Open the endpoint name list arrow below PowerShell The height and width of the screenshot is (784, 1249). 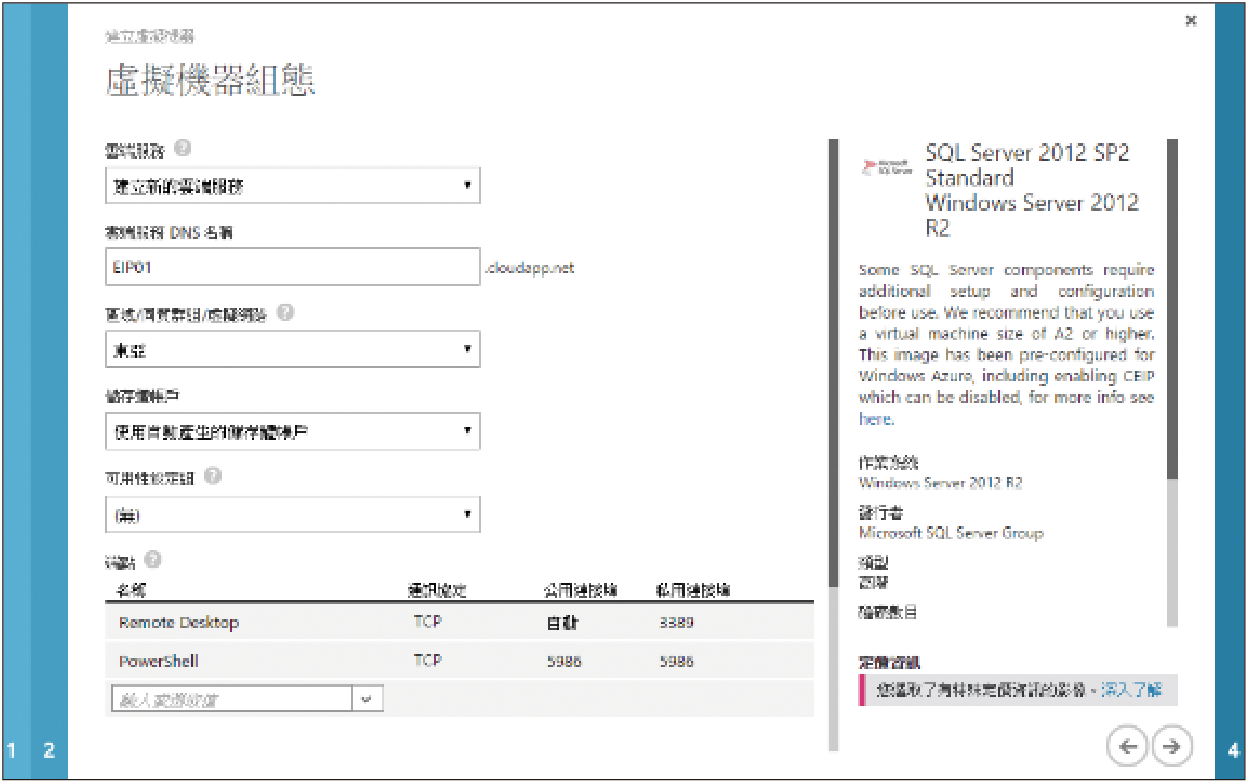click(368, 700)
